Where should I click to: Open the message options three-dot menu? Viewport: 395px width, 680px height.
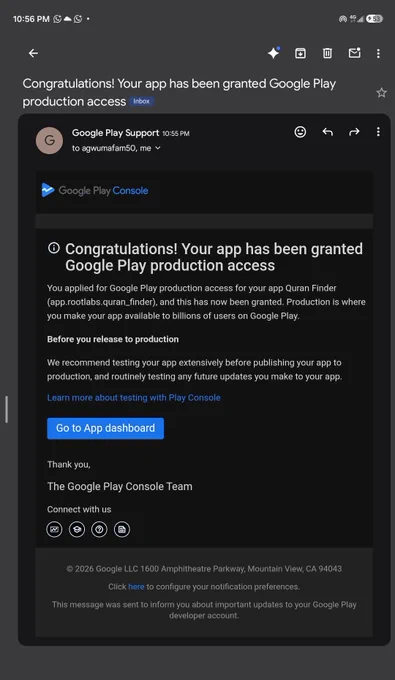click(379, 132)
